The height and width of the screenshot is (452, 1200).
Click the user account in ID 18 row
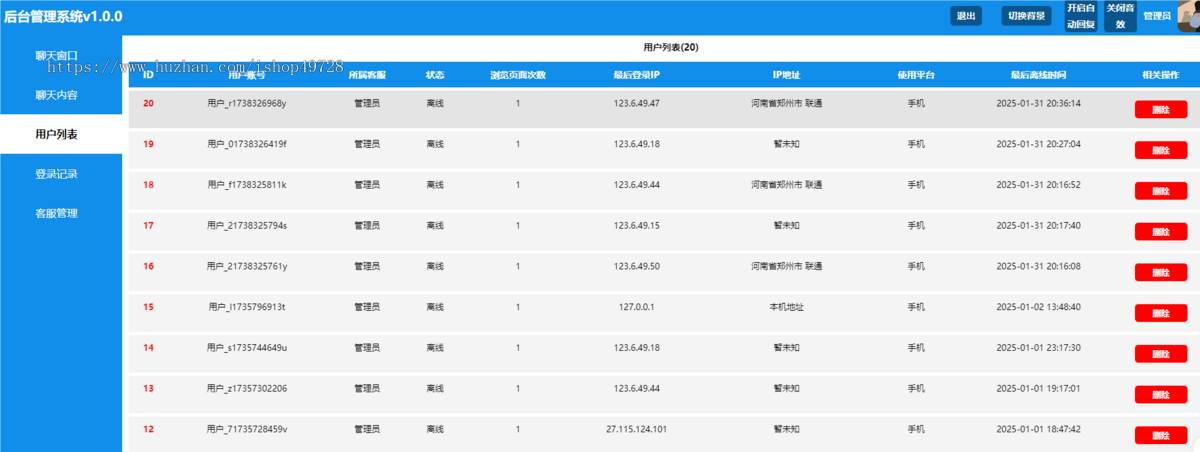pyautogui.click(x=247, y=184)
